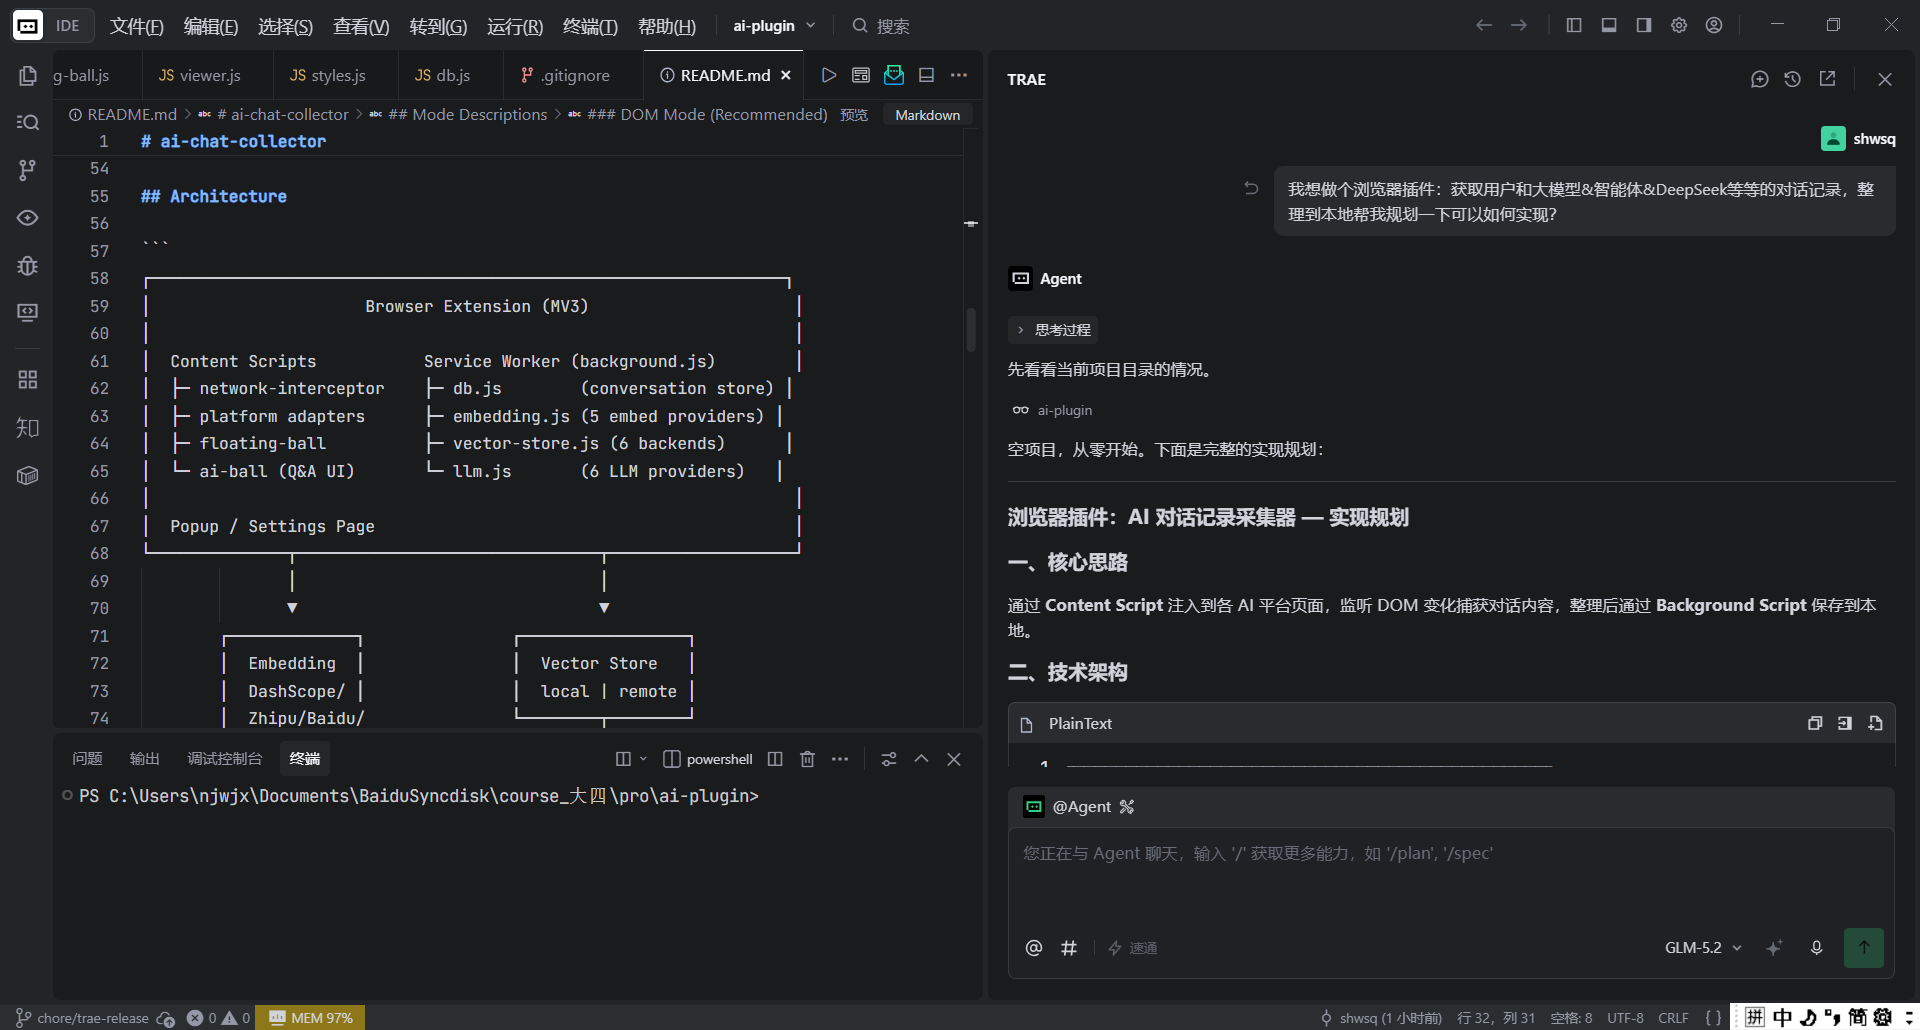Open the GLM-5.2 model dropdown
Viewport: 1920px width, 1030px height.
click(x=1703, y=948)
